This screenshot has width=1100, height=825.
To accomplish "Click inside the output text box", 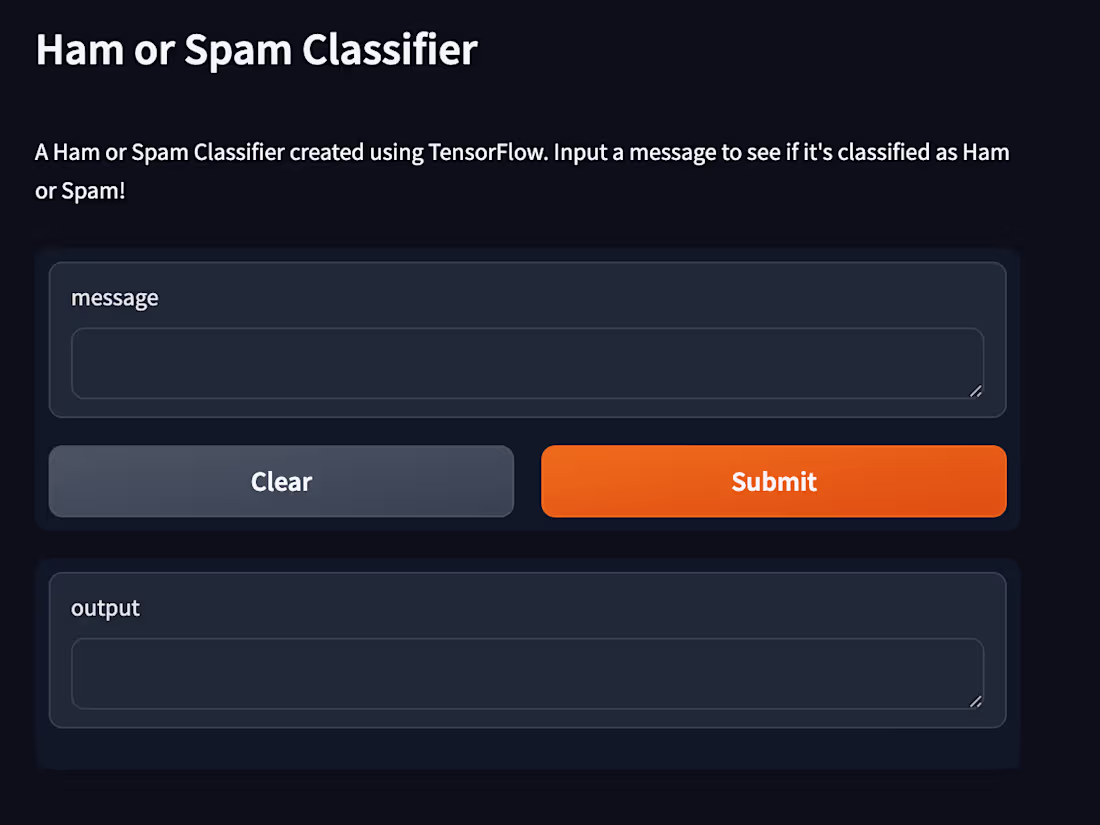I will click(x=527, y=673).
